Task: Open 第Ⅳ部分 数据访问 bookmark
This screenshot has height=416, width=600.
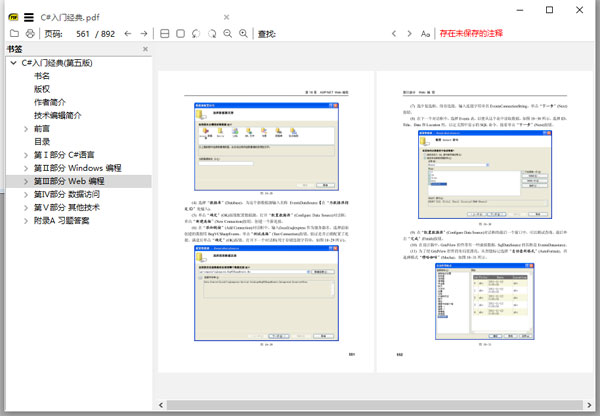Action: [x=67, y=194]
